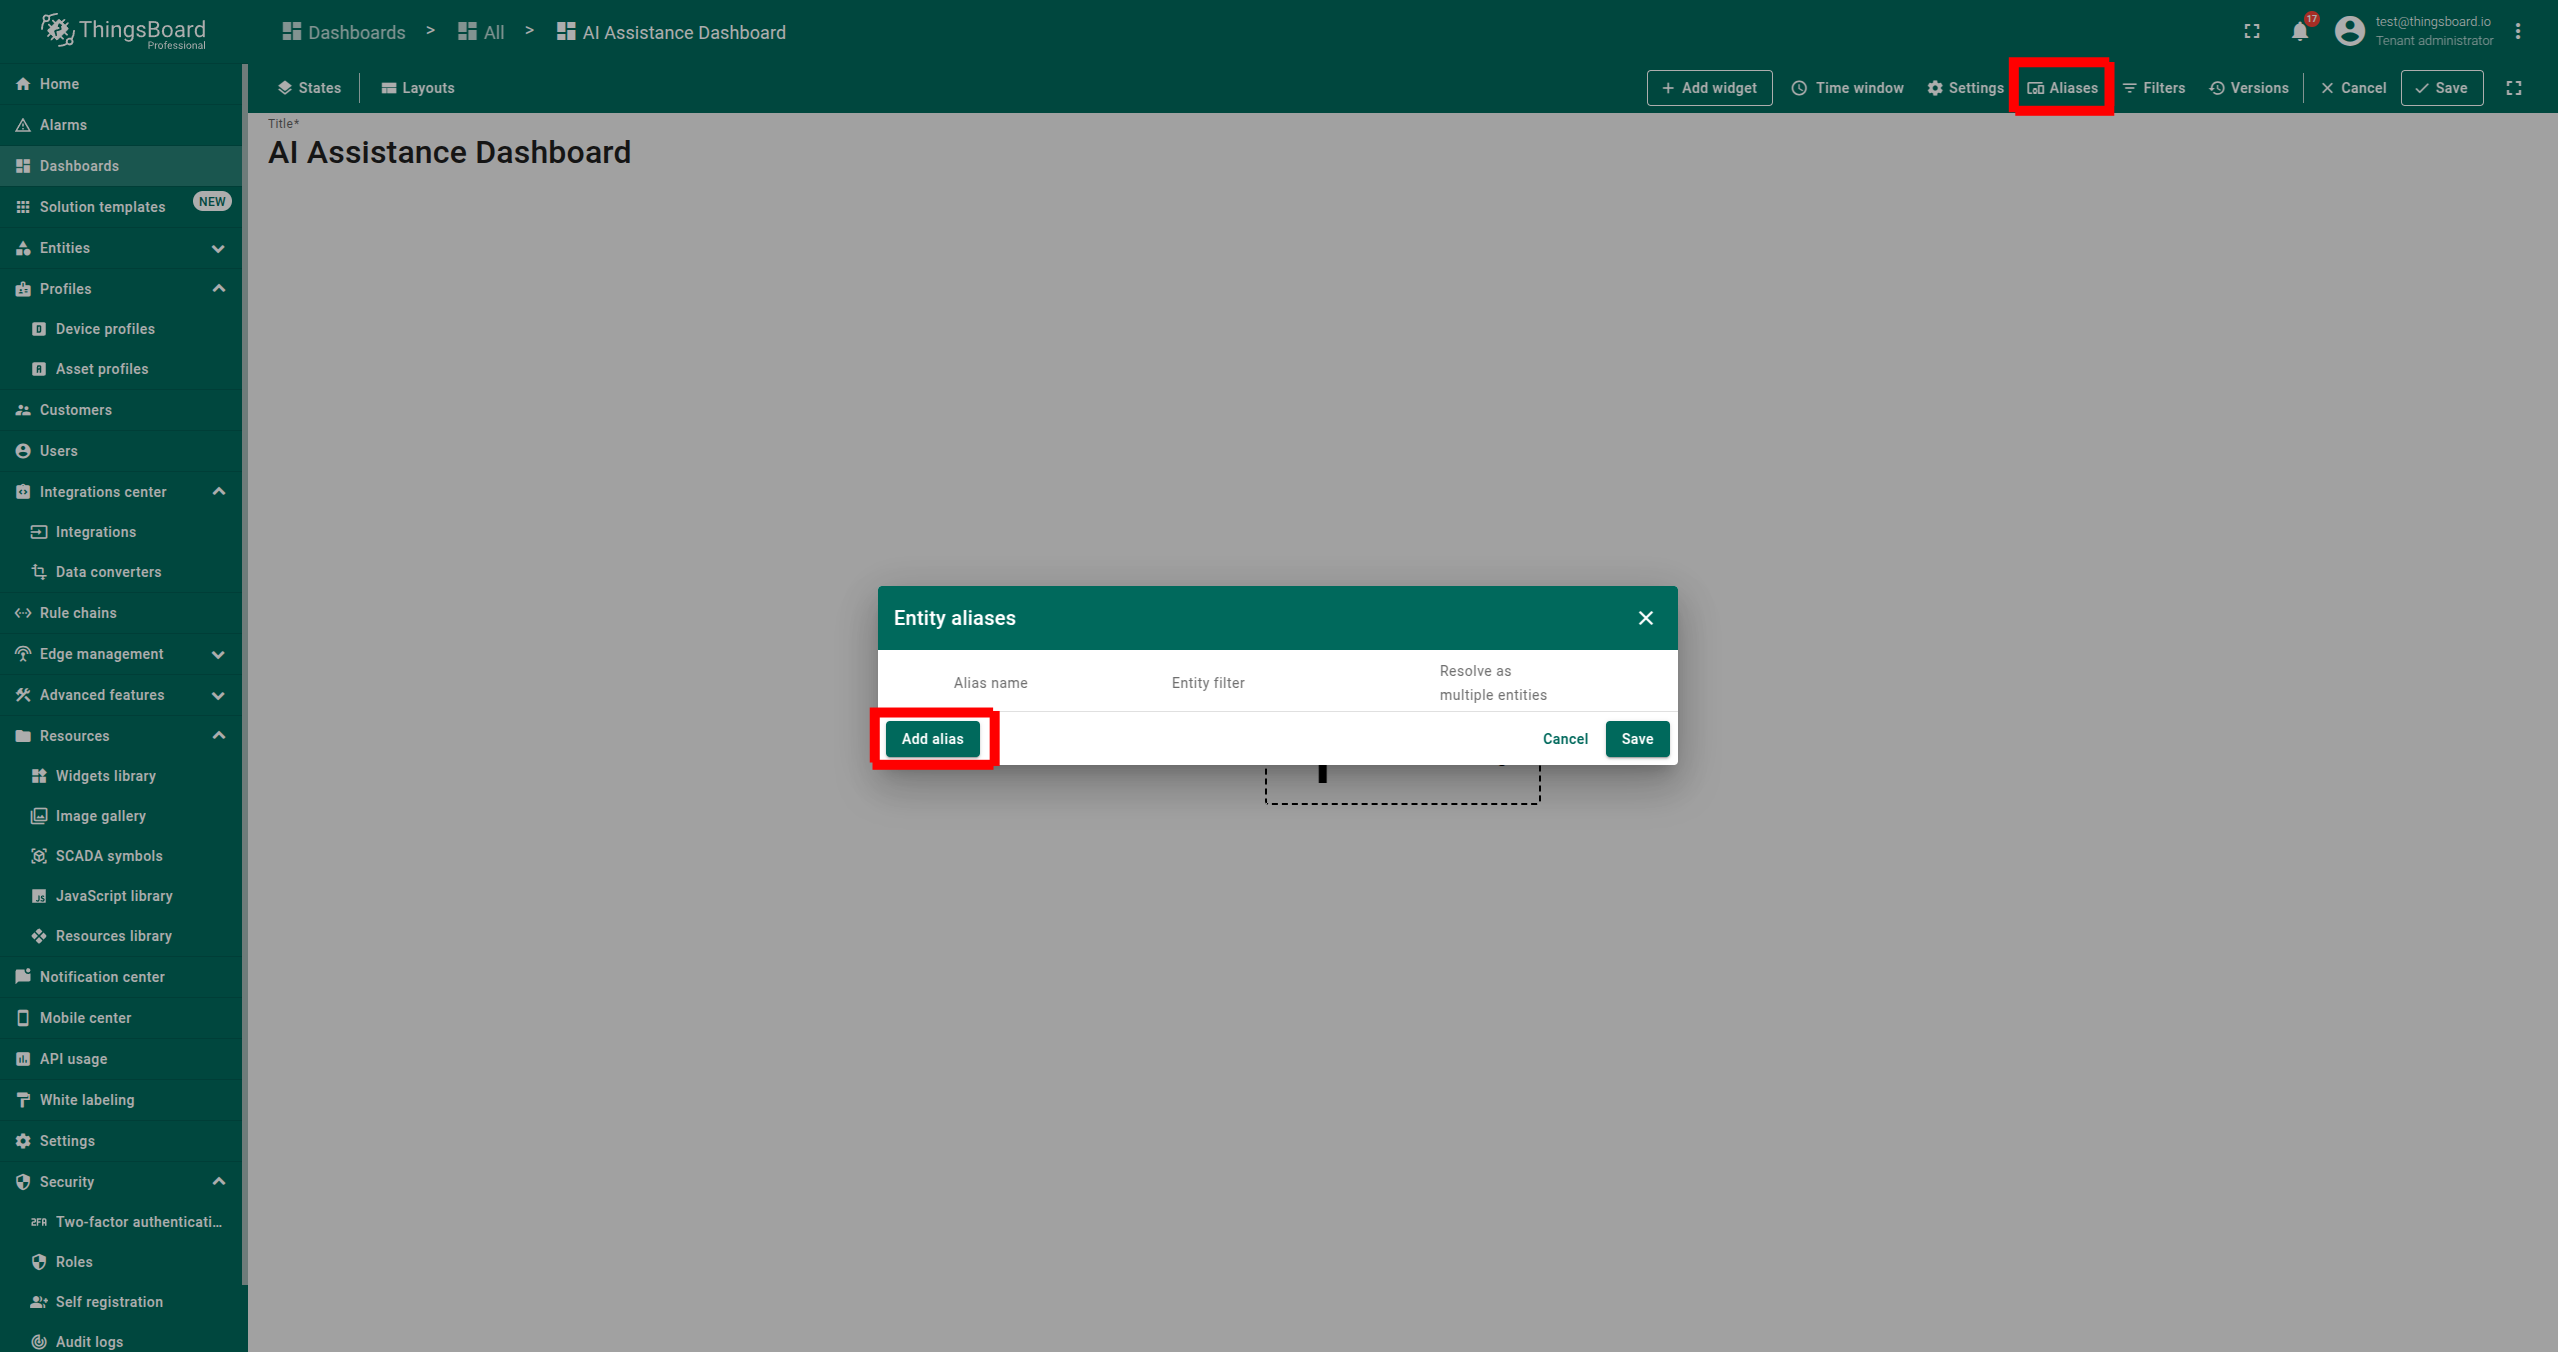Click the dashboard title field
The image size is (2558, 1352).
tap(449, 152)
